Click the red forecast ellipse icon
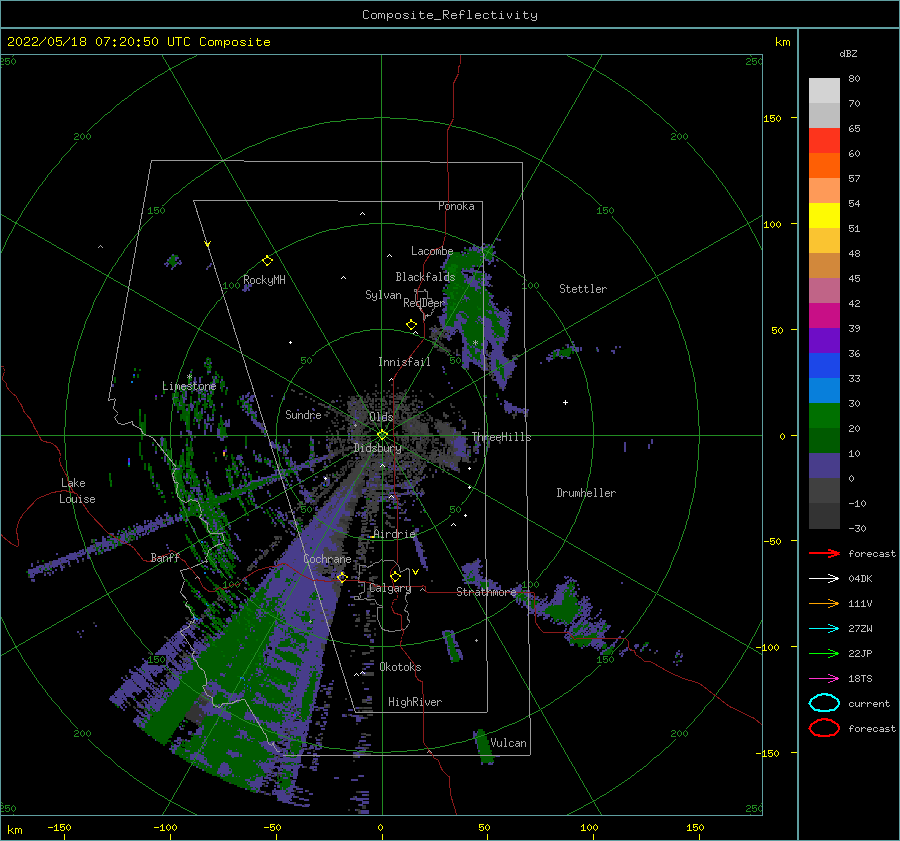900x841 pixels. [x=824, y=728]
